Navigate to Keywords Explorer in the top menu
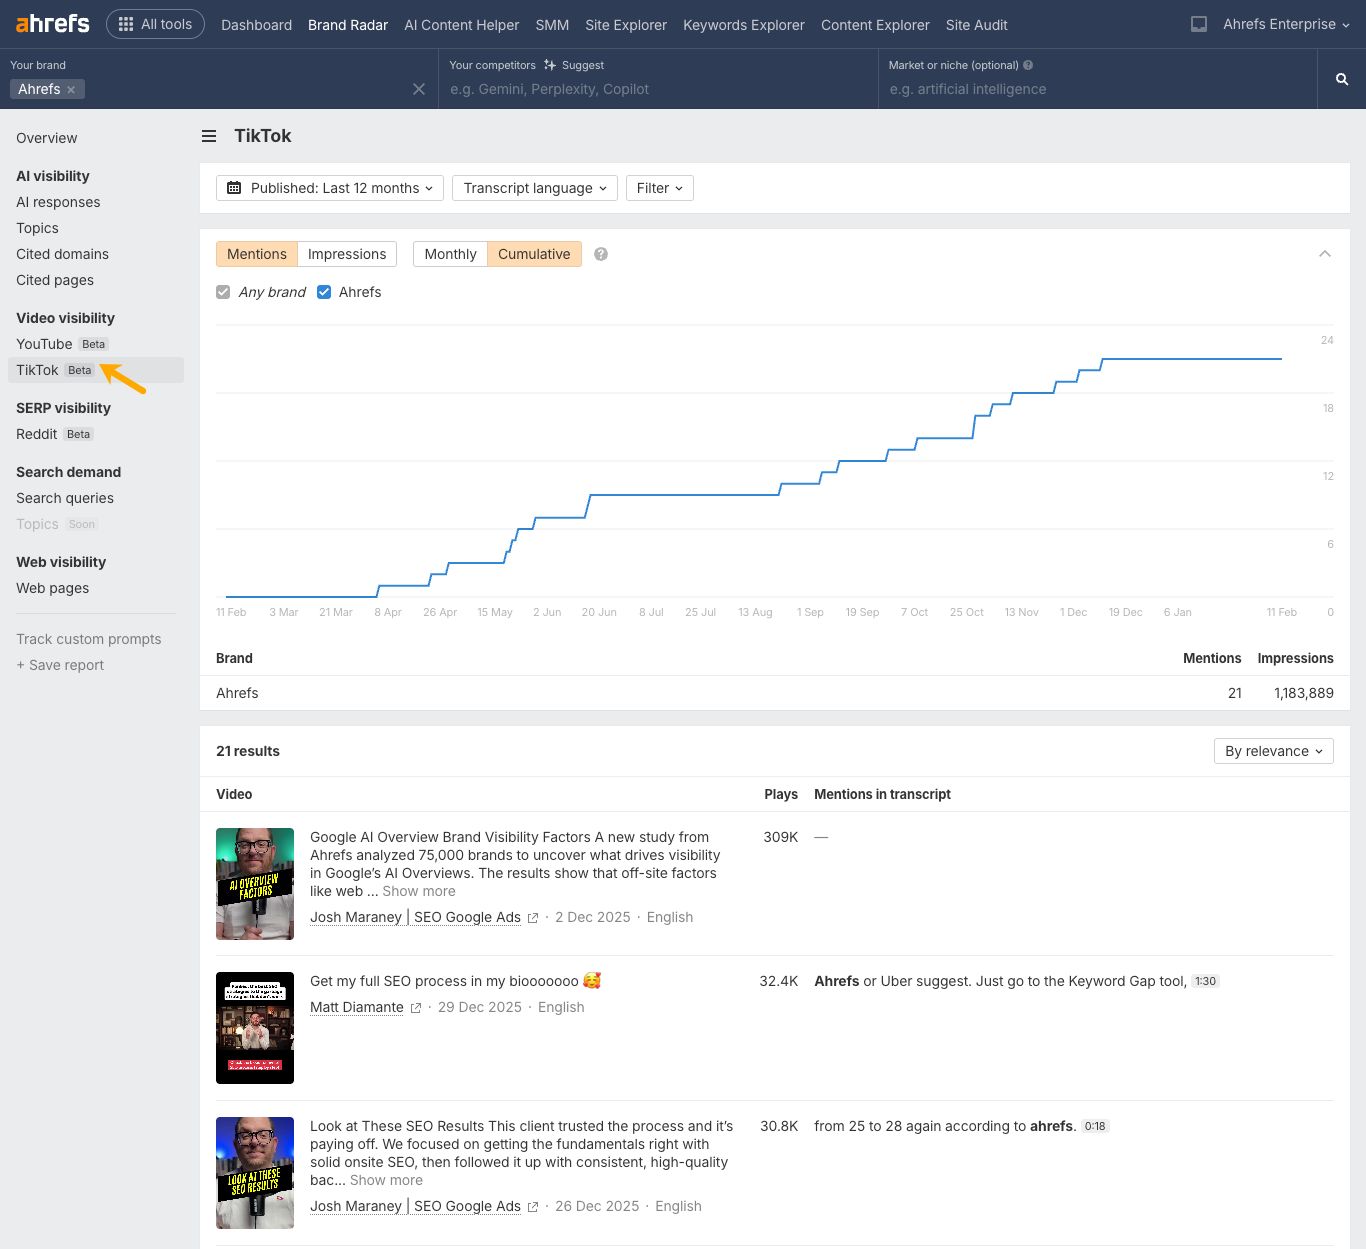Viewport: 1366px width, 1249px height. (743, 25)
